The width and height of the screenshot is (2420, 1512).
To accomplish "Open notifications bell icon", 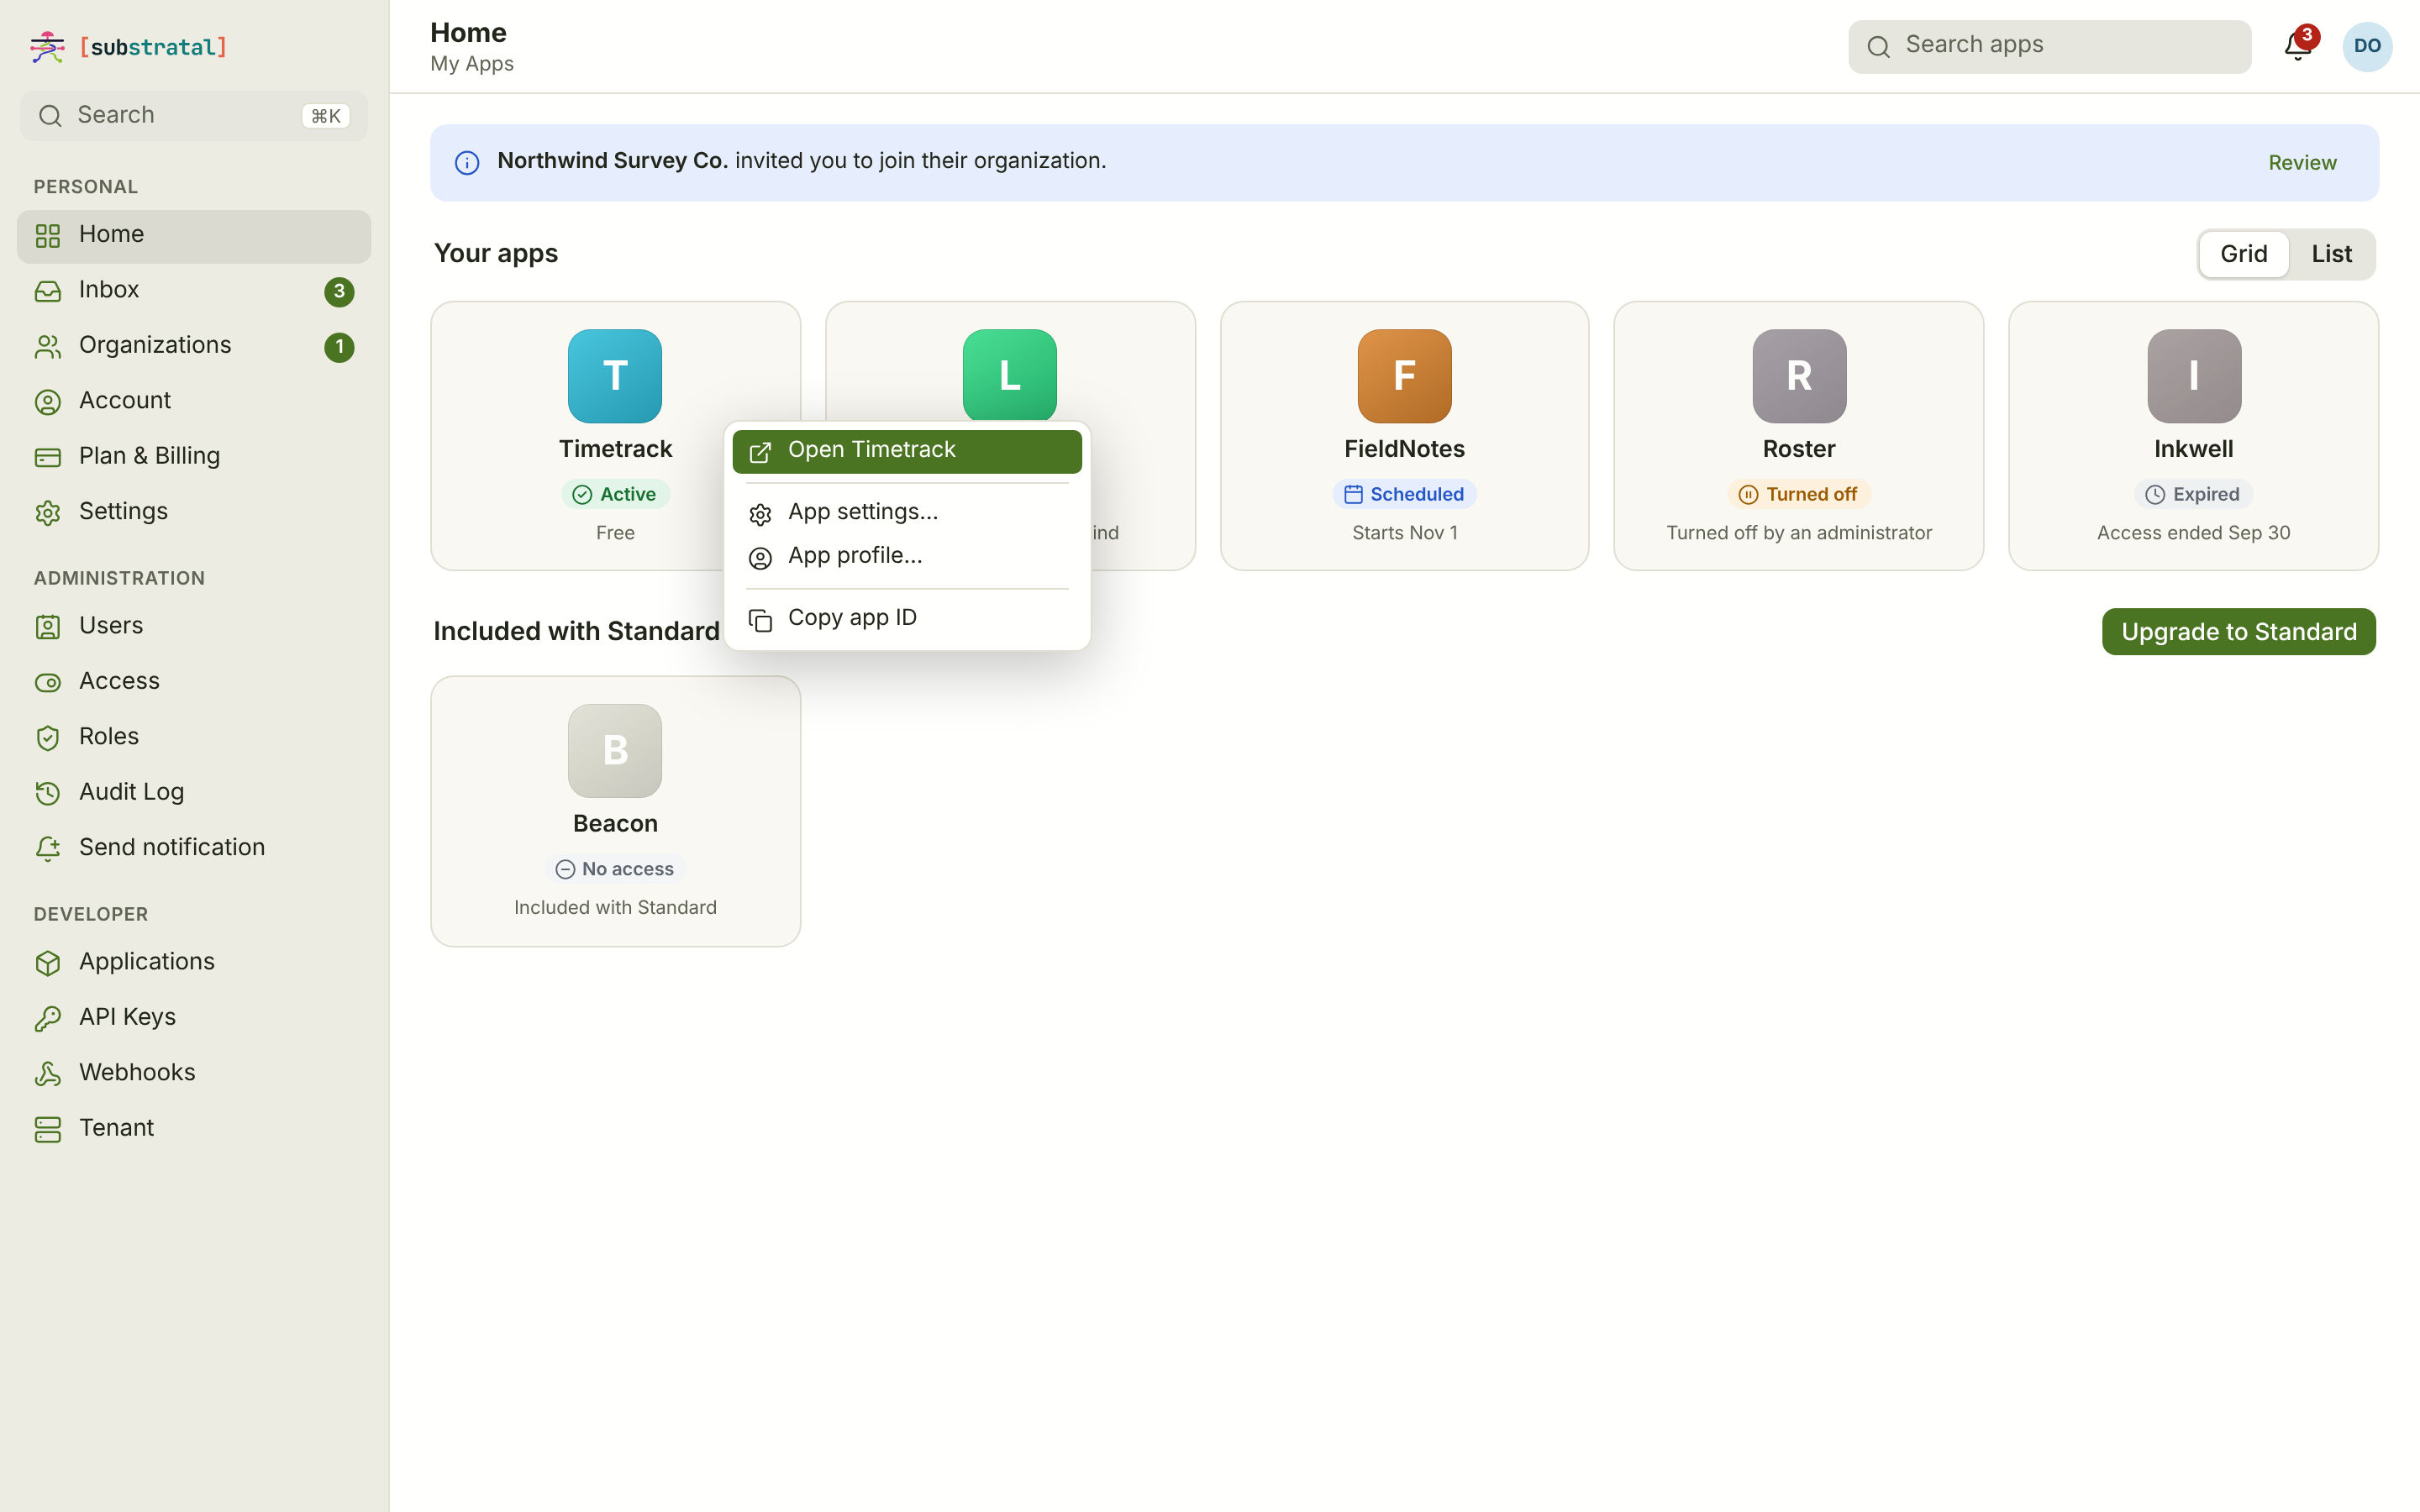I will [x=2298, y=46].
